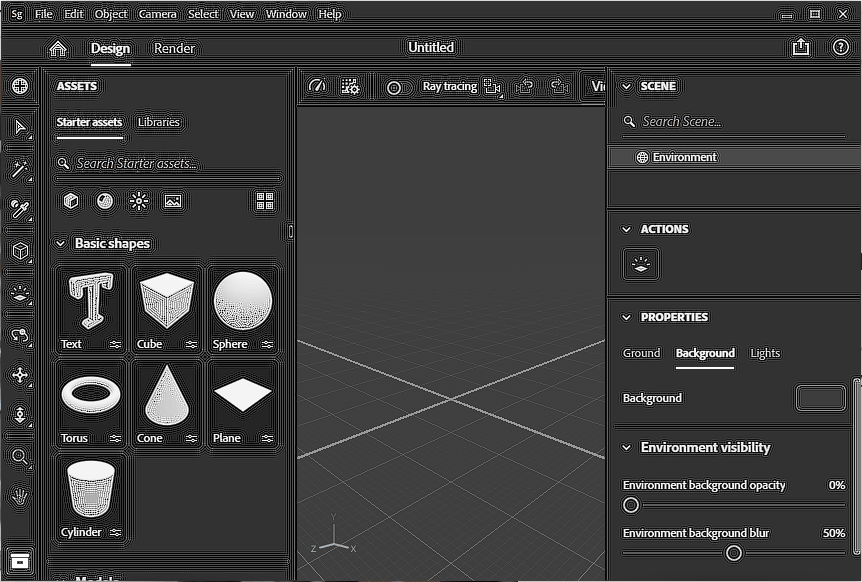Adjust Environment background blur slider
Screen dimensions: 862x582
pos(733,553)
